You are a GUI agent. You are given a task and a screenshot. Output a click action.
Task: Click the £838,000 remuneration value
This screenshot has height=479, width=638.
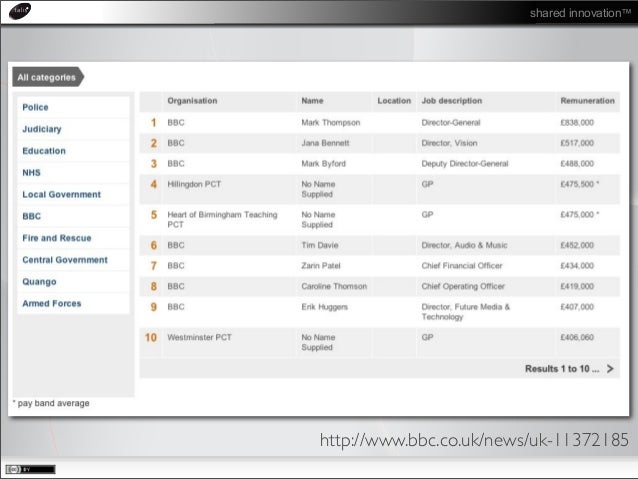coord(577,122)
